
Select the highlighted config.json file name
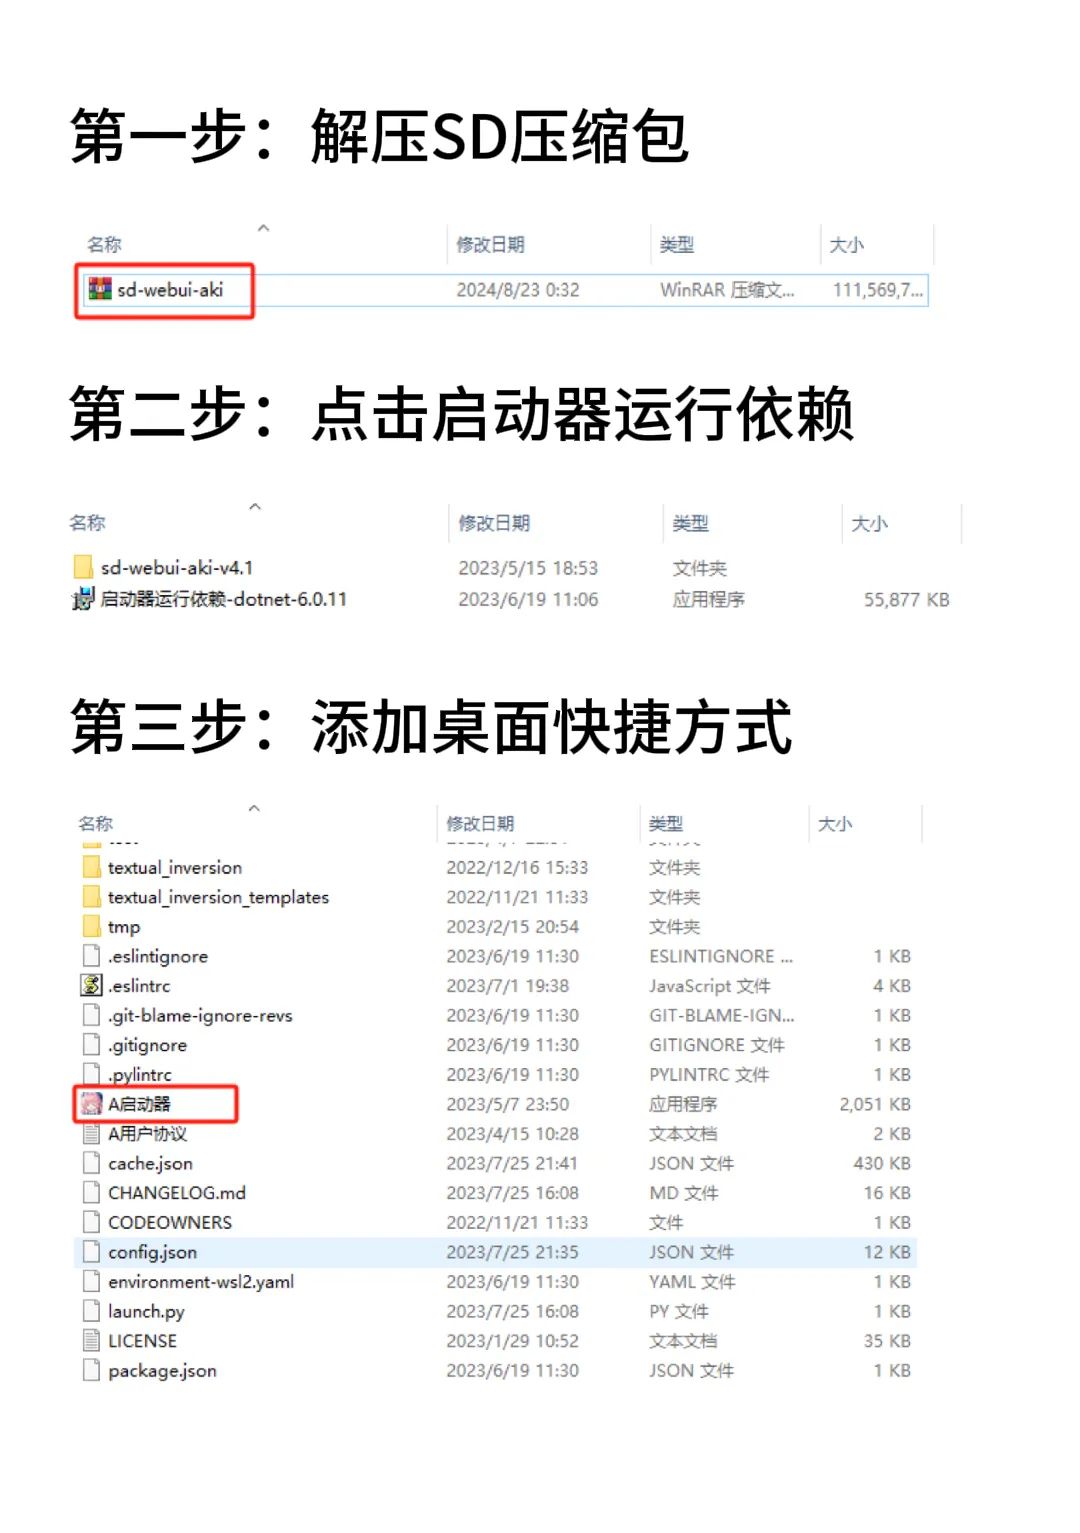152,1253
